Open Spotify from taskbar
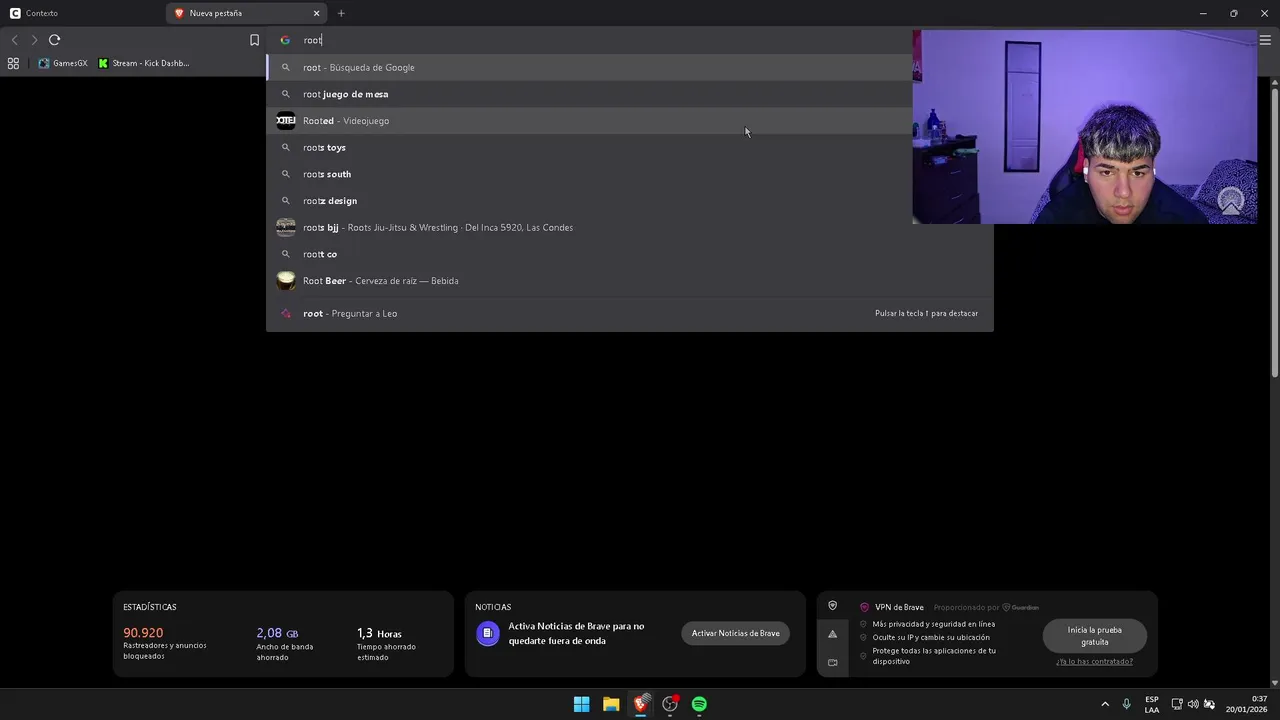 (699, 704)
